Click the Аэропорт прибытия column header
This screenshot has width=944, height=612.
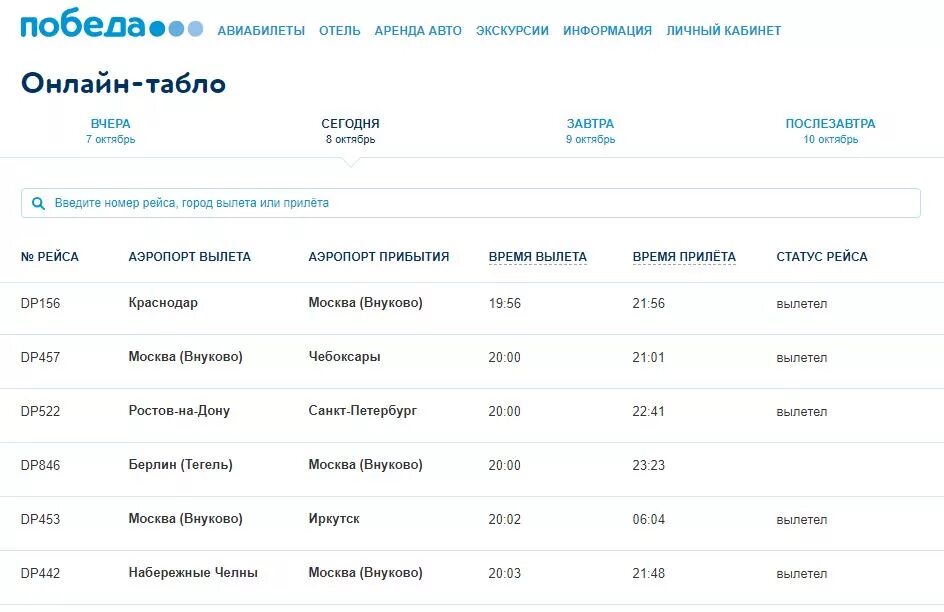tap(379, 257)
